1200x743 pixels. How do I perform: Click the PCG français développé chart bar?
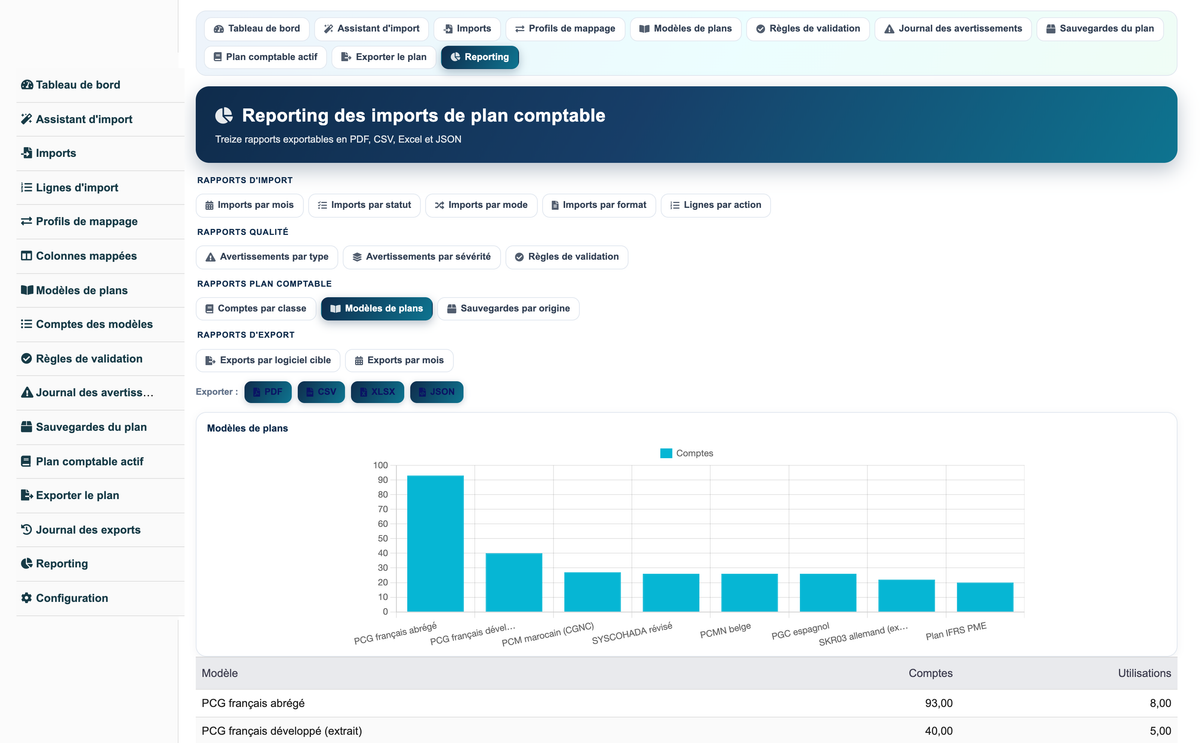tap(514, 582)
